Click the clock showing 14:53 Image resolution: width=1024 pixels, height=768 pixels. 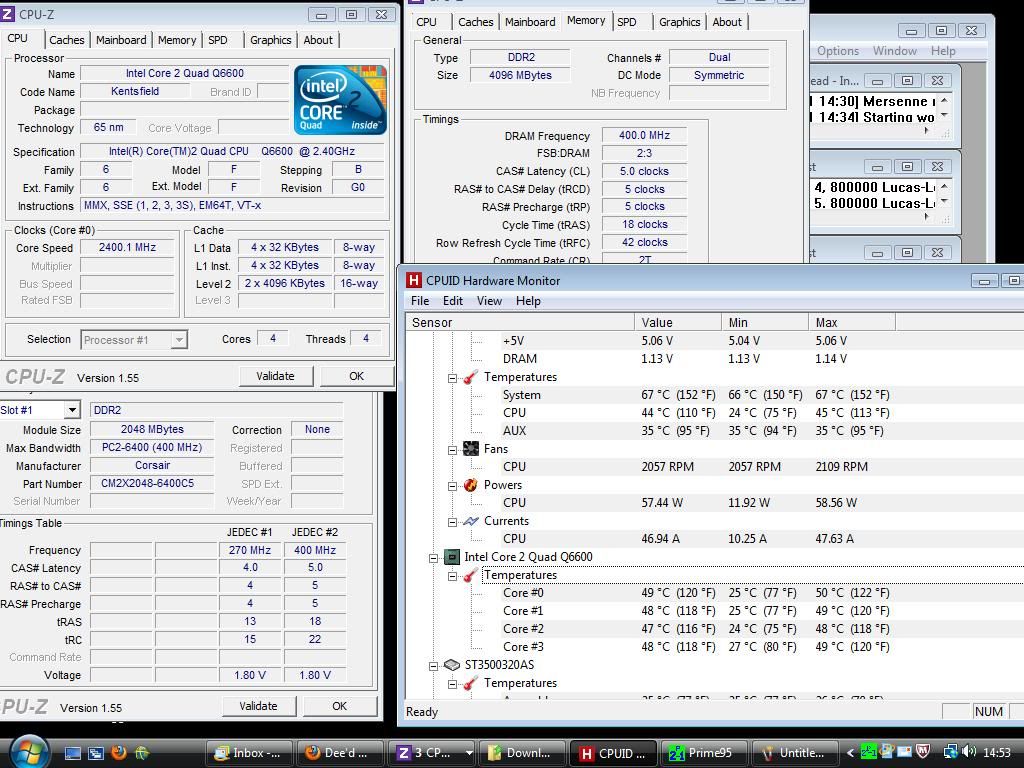tap(997, 753)
